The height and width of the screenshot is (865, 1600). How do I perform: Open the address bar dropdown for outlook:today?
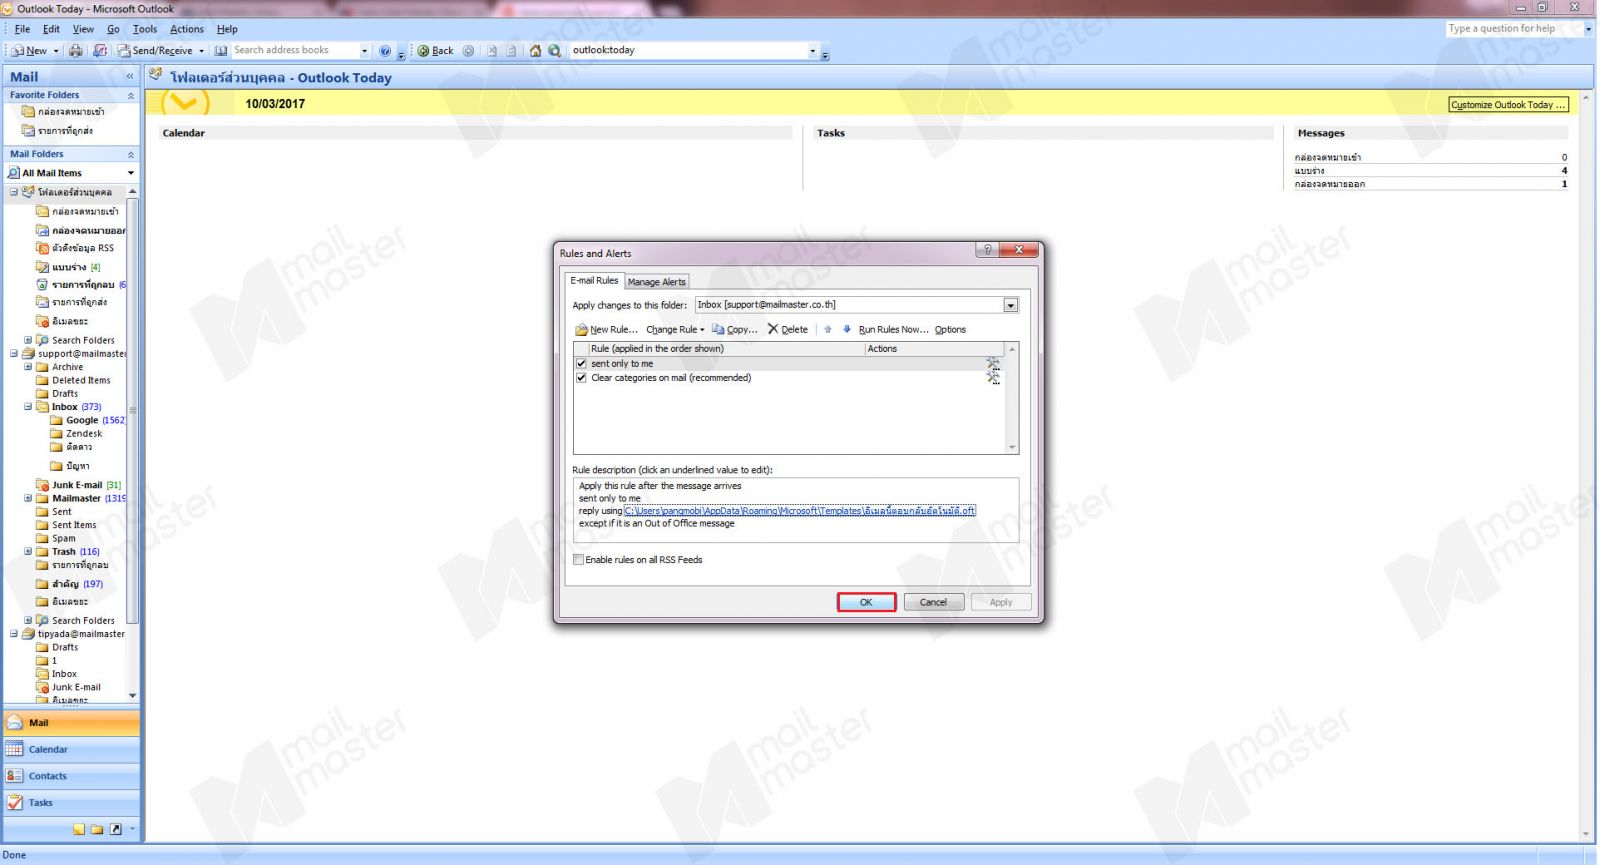click(812, 51)
